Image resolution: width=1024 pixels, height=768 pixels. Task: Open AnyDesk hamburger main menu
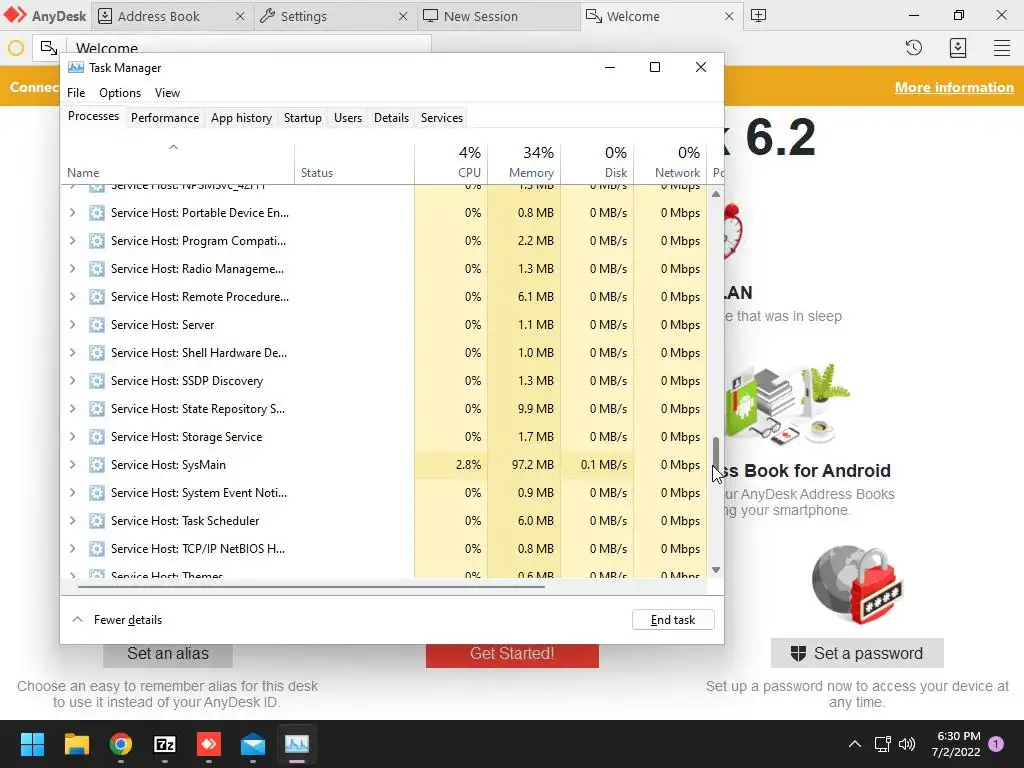[1002, 48]
